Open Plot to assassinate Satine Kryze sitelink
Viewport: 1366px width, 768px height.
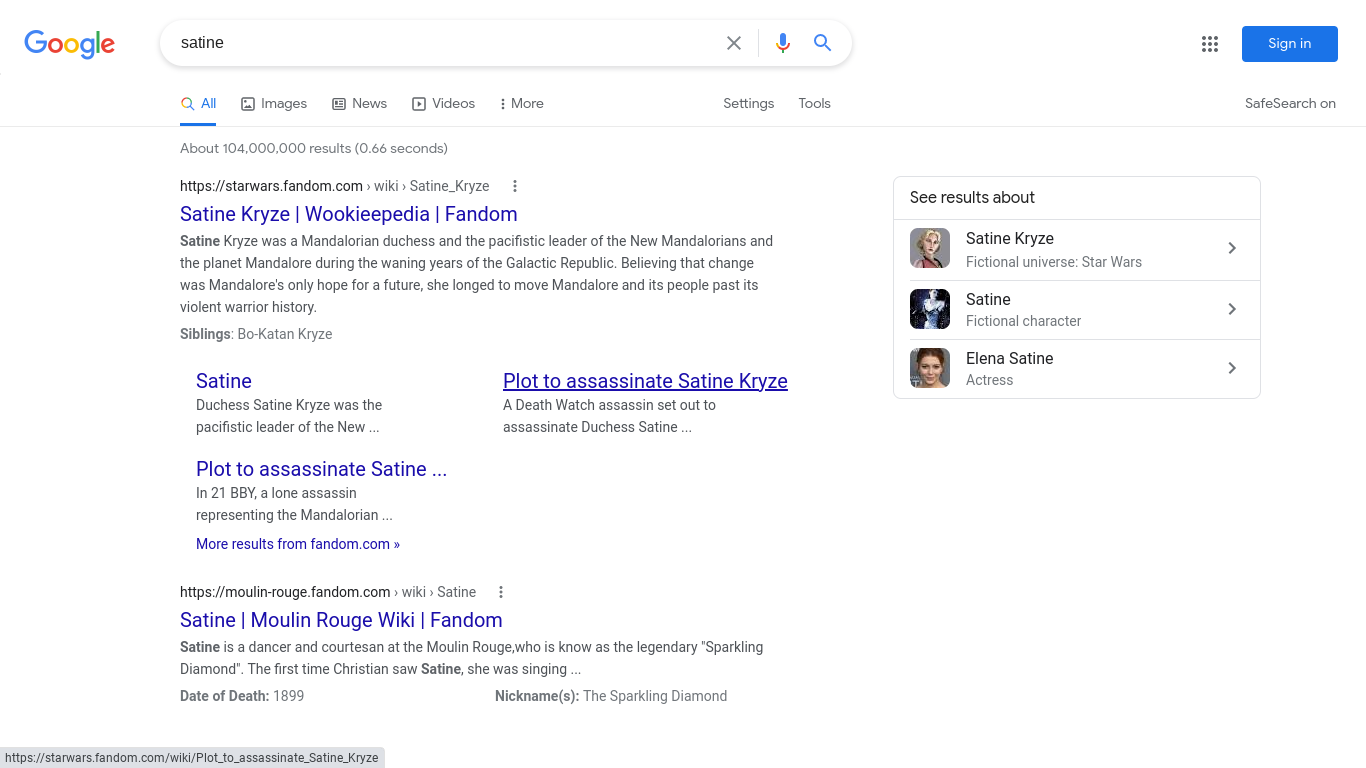click(645, 381)
